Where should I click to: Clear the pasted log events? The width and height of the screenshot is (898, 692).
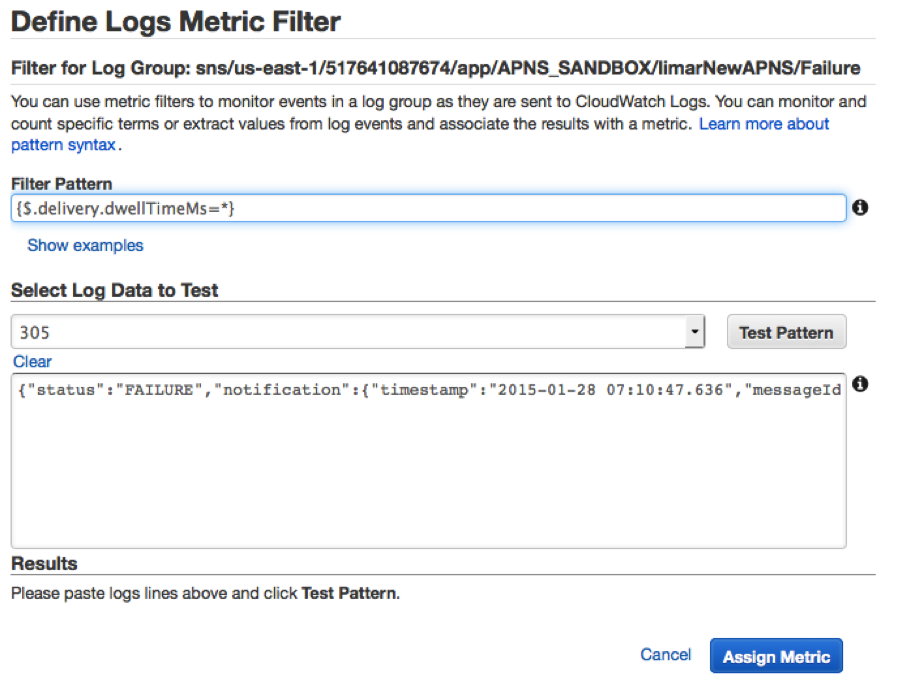(x=32, y=361)
